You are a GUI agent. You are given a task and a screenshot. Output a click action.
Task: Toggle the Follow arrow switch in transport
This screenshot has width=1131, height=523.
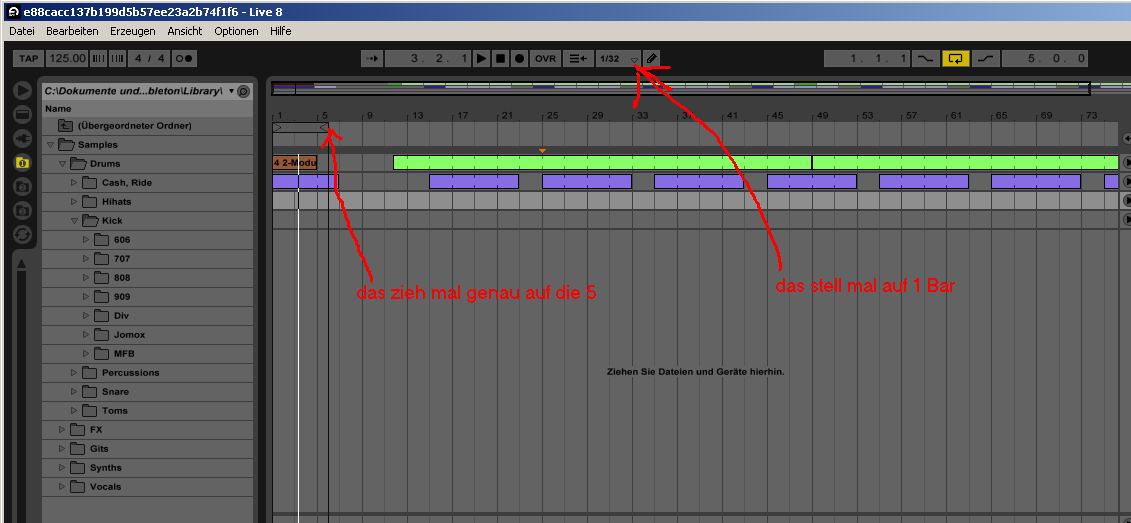point(371,58)
